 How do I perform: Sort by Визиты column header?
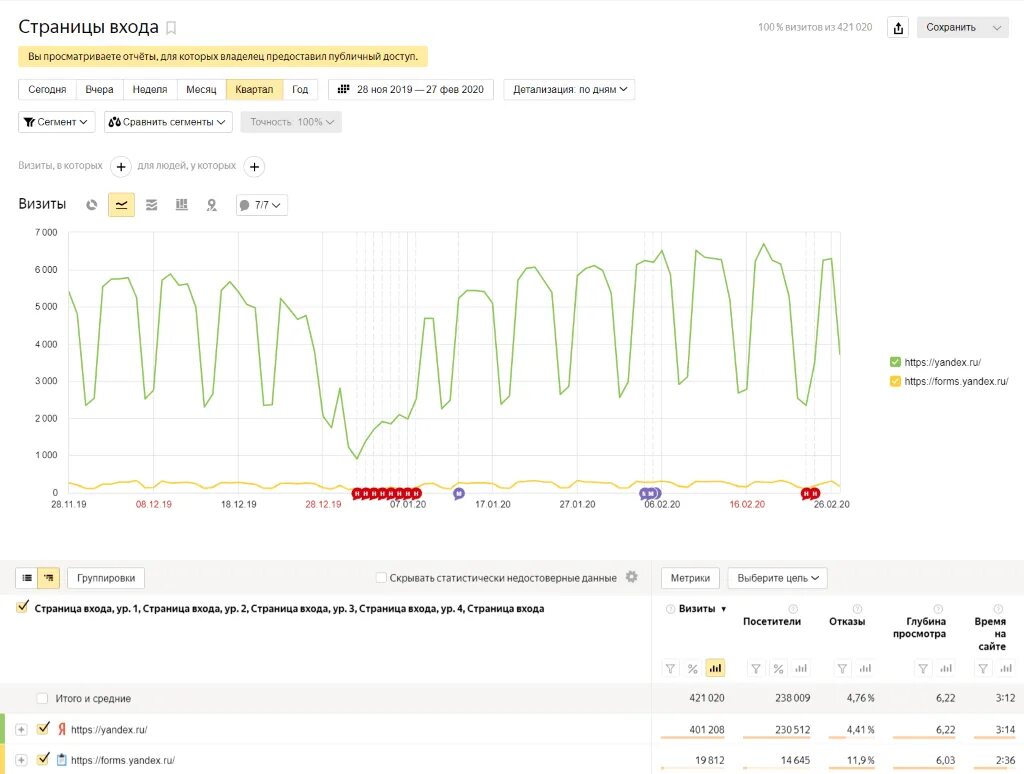pyautogui.click(x=702, y=609)
